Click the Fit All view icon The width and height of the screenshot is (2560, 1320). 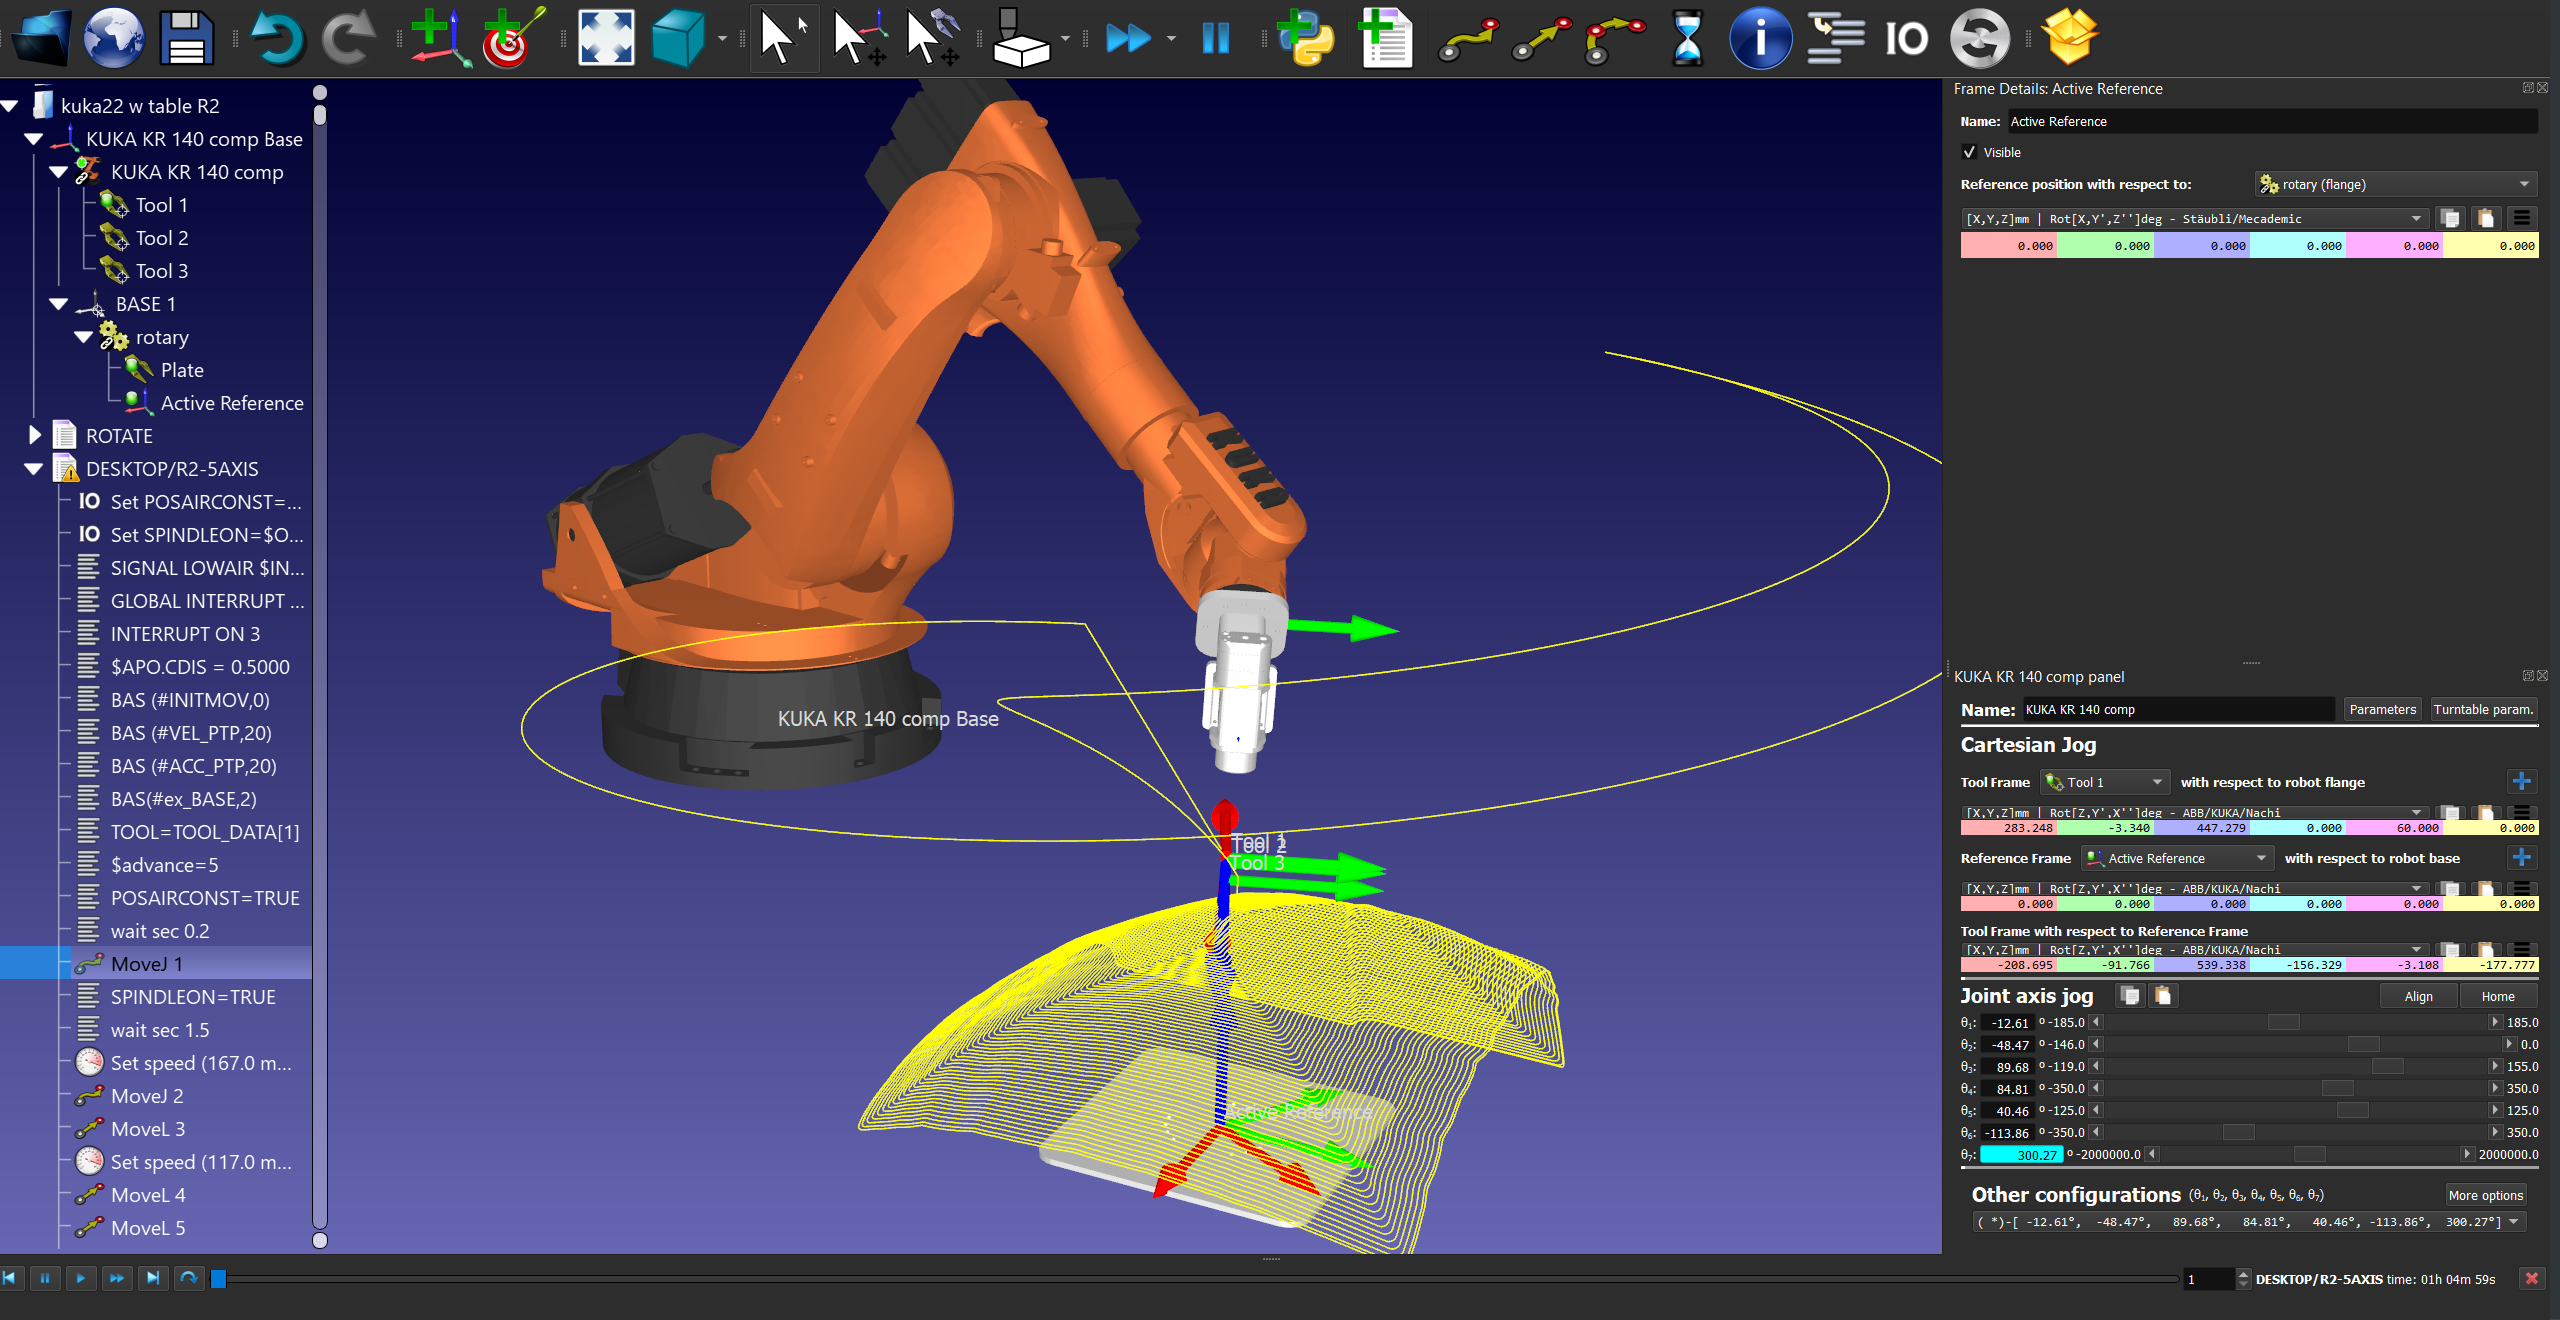tap(606, 38)
